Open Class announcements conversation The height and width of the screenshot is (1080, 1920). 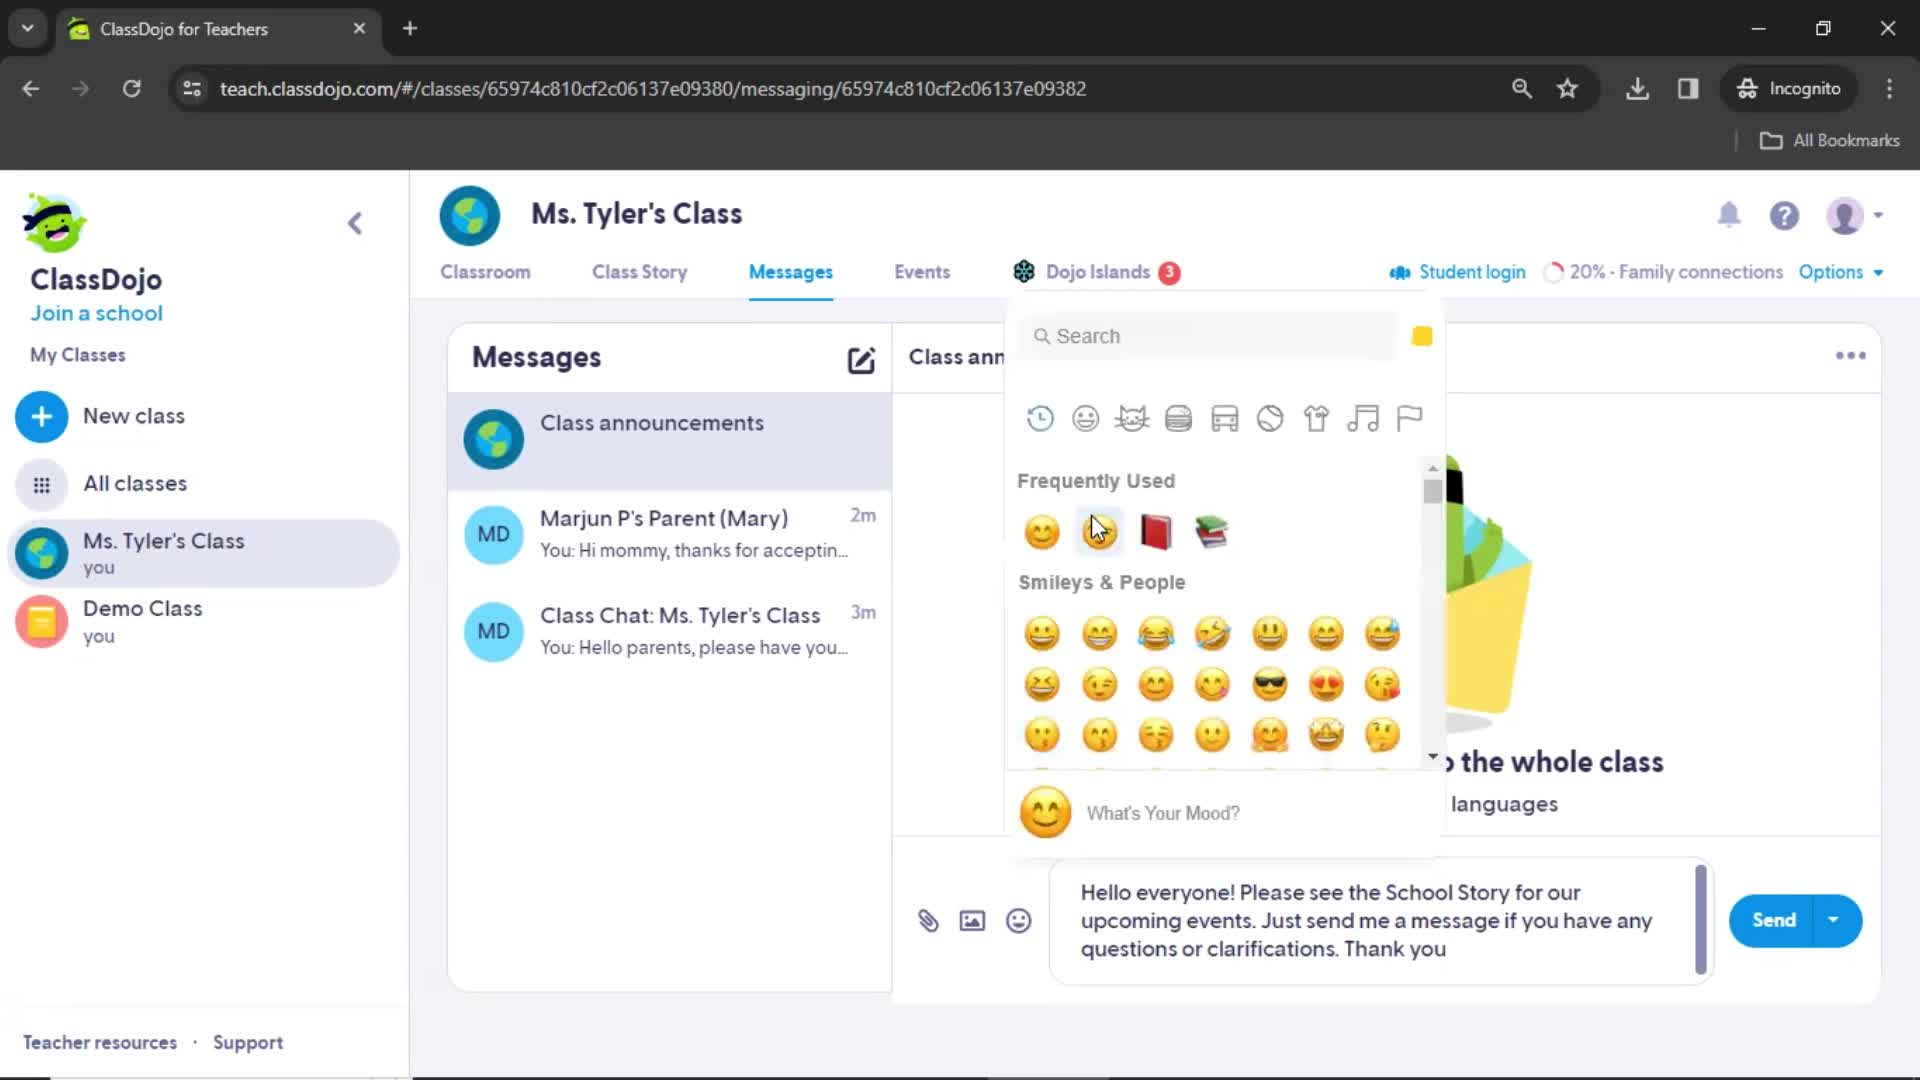tap(669, 440)
